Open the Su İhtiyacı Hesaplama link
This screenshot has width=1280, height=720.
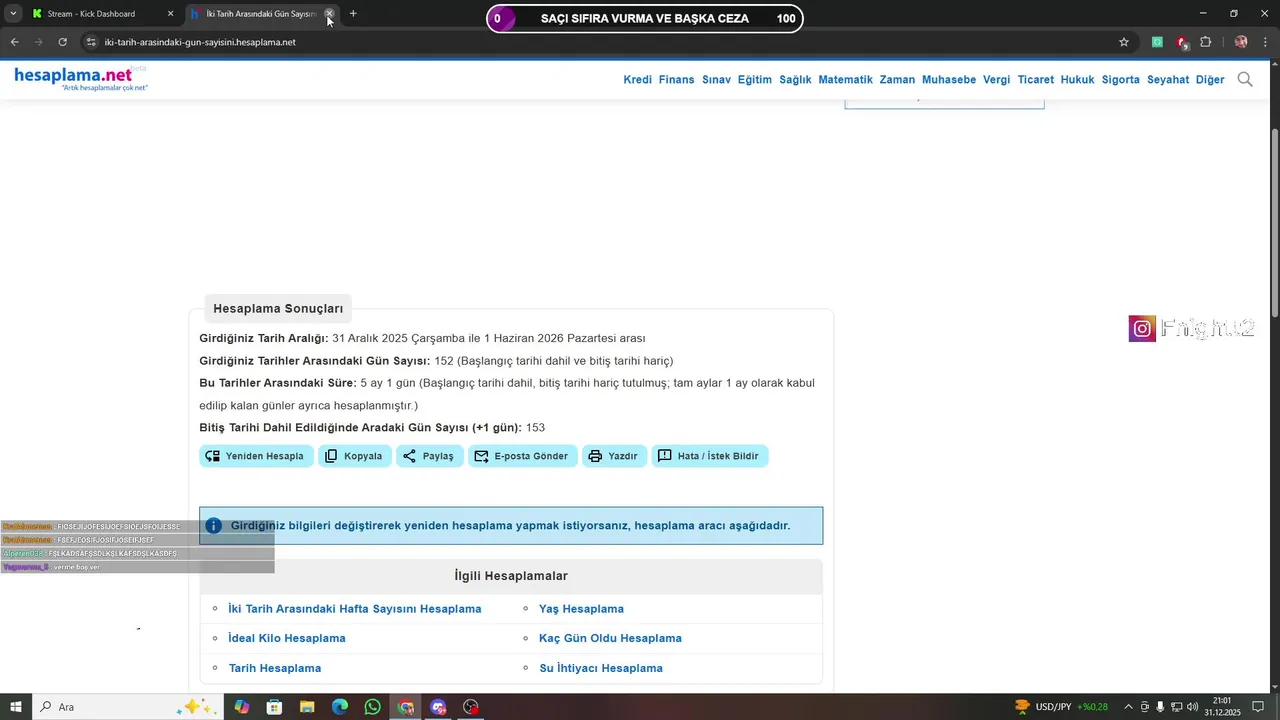point(601,668)
